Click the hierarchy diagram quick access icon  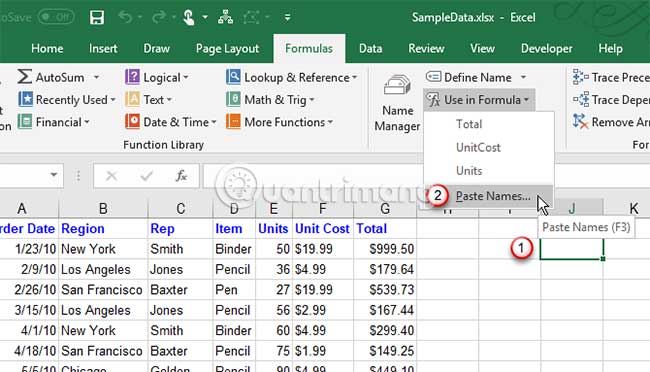(x=225, y=17)
